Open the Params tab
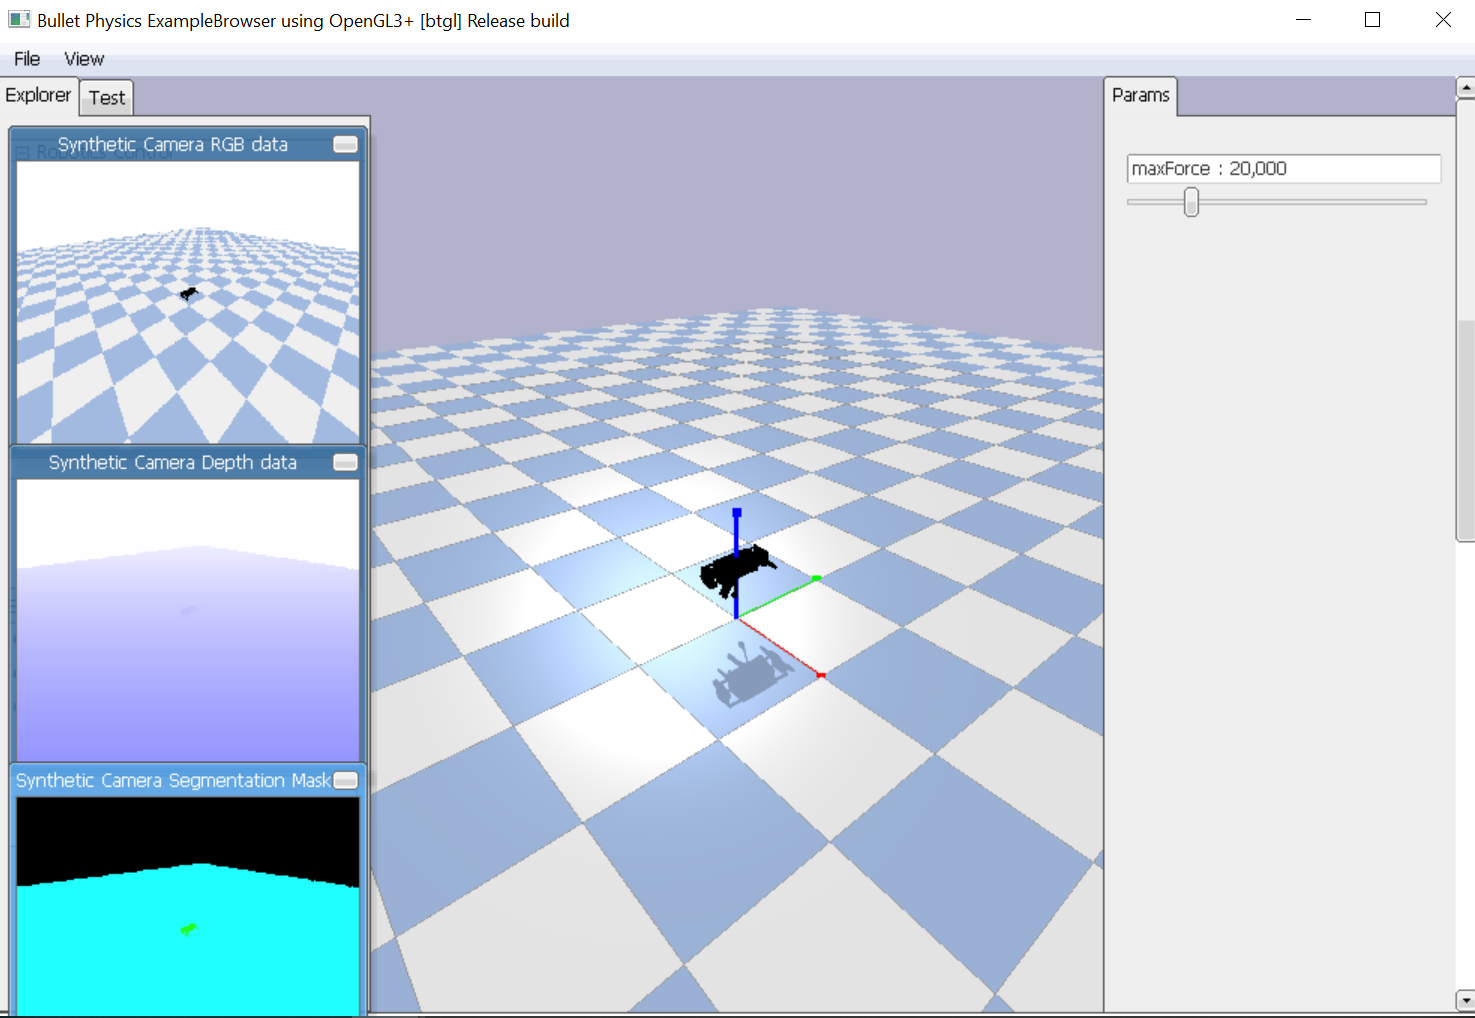This screenshot has width=1475, height=1018. point(1140,95)
